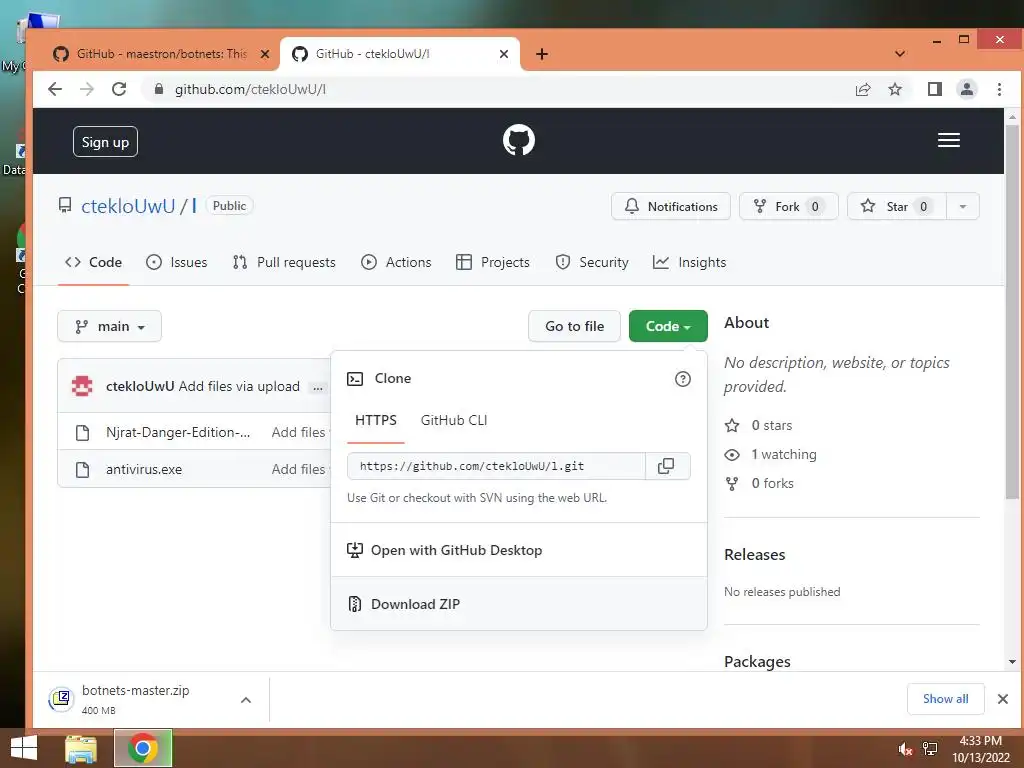Share this page via the address bar icon
The height and width of the screenshot is (768, 1024).
point(863,89)
